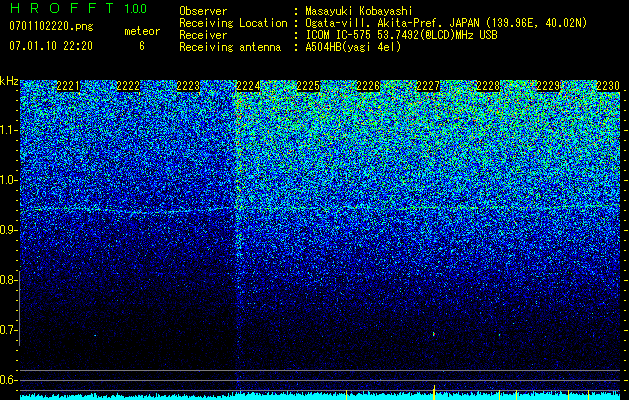Viewport: 629px width, 400px height.
Task: Click the Observer field label
Action: pos(203,11)
